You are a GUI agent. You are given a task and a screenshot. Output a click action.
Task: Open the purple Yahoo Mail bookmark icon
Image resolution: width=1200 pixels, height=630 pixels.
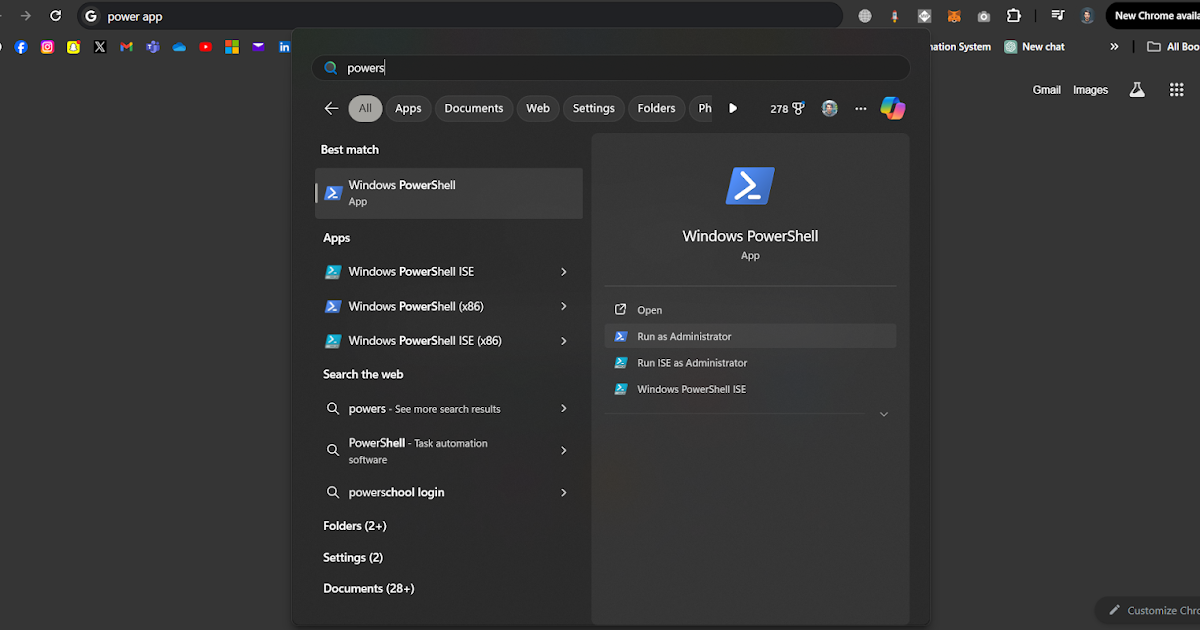click(x=258, y=47)
